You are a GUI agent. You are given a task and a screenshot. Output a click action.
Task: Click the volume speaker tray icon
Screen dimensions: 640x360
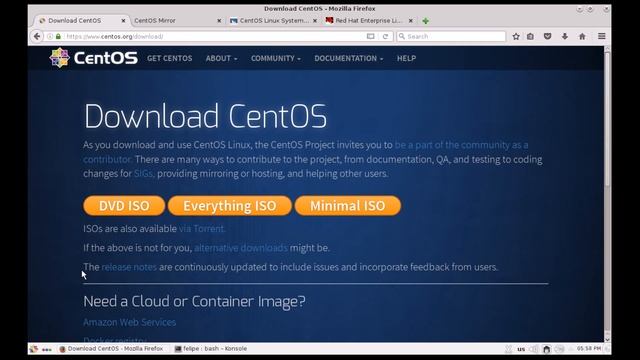tap(534, 349)
